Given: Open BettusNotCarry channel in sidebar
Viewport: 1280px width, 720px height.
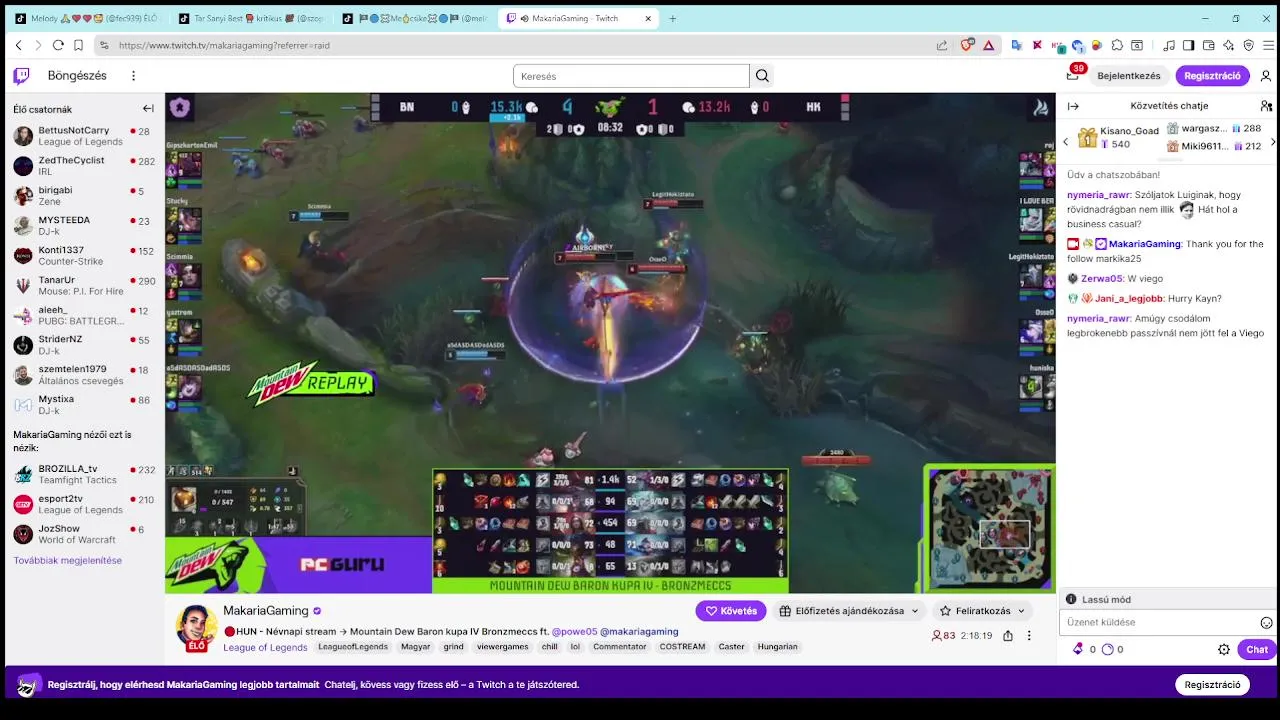Looking at the screenshot, I should click(x=85, y=136).
